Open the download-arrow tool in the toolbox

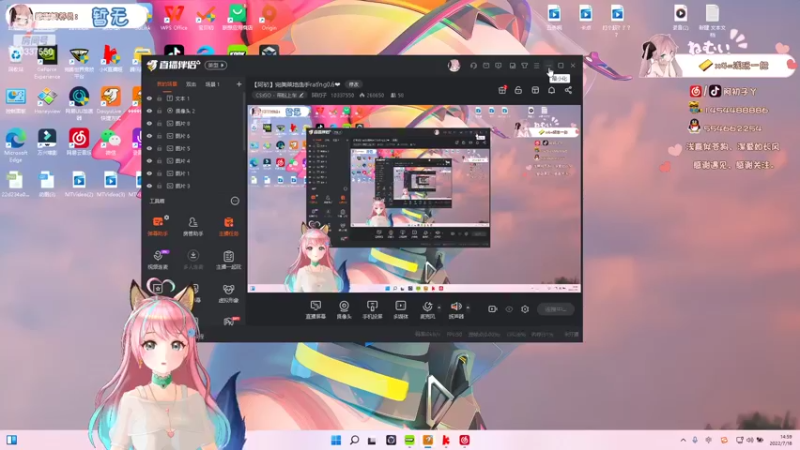(x=193, y=259)
